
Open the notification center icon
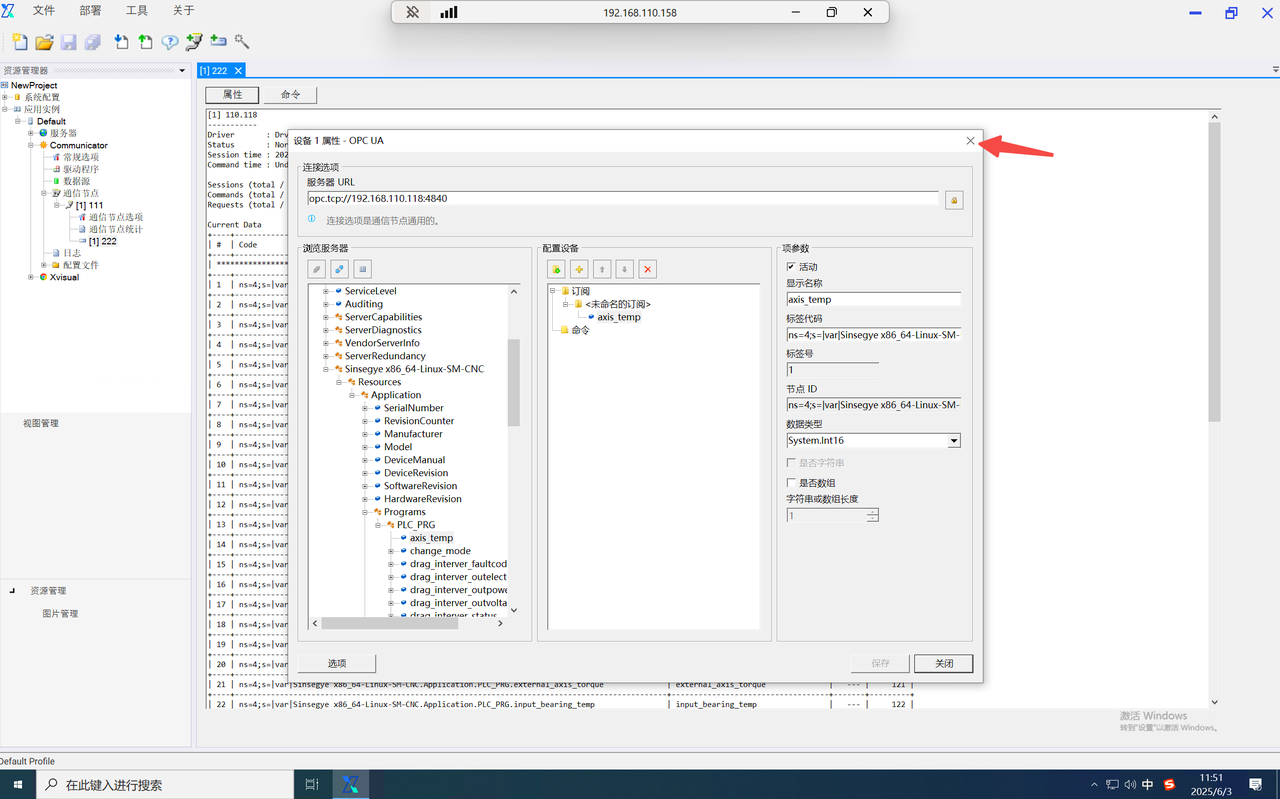pos(1256,785)
